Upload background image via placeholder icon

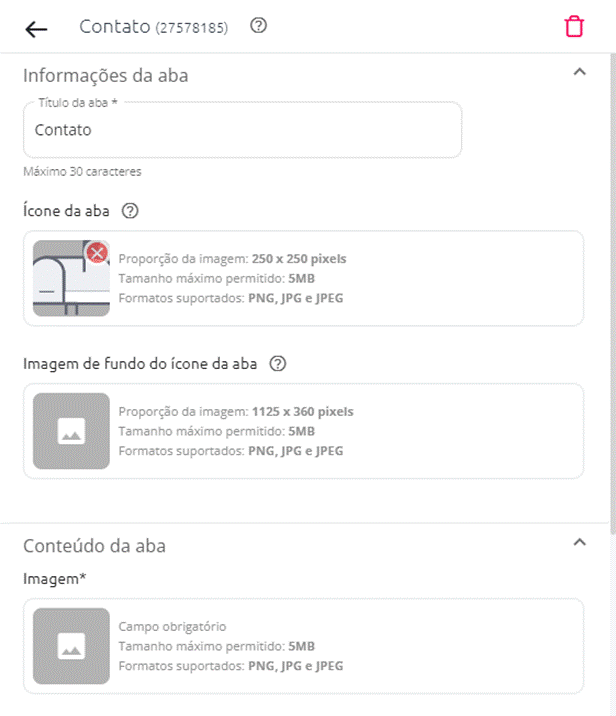coord(71,431)
